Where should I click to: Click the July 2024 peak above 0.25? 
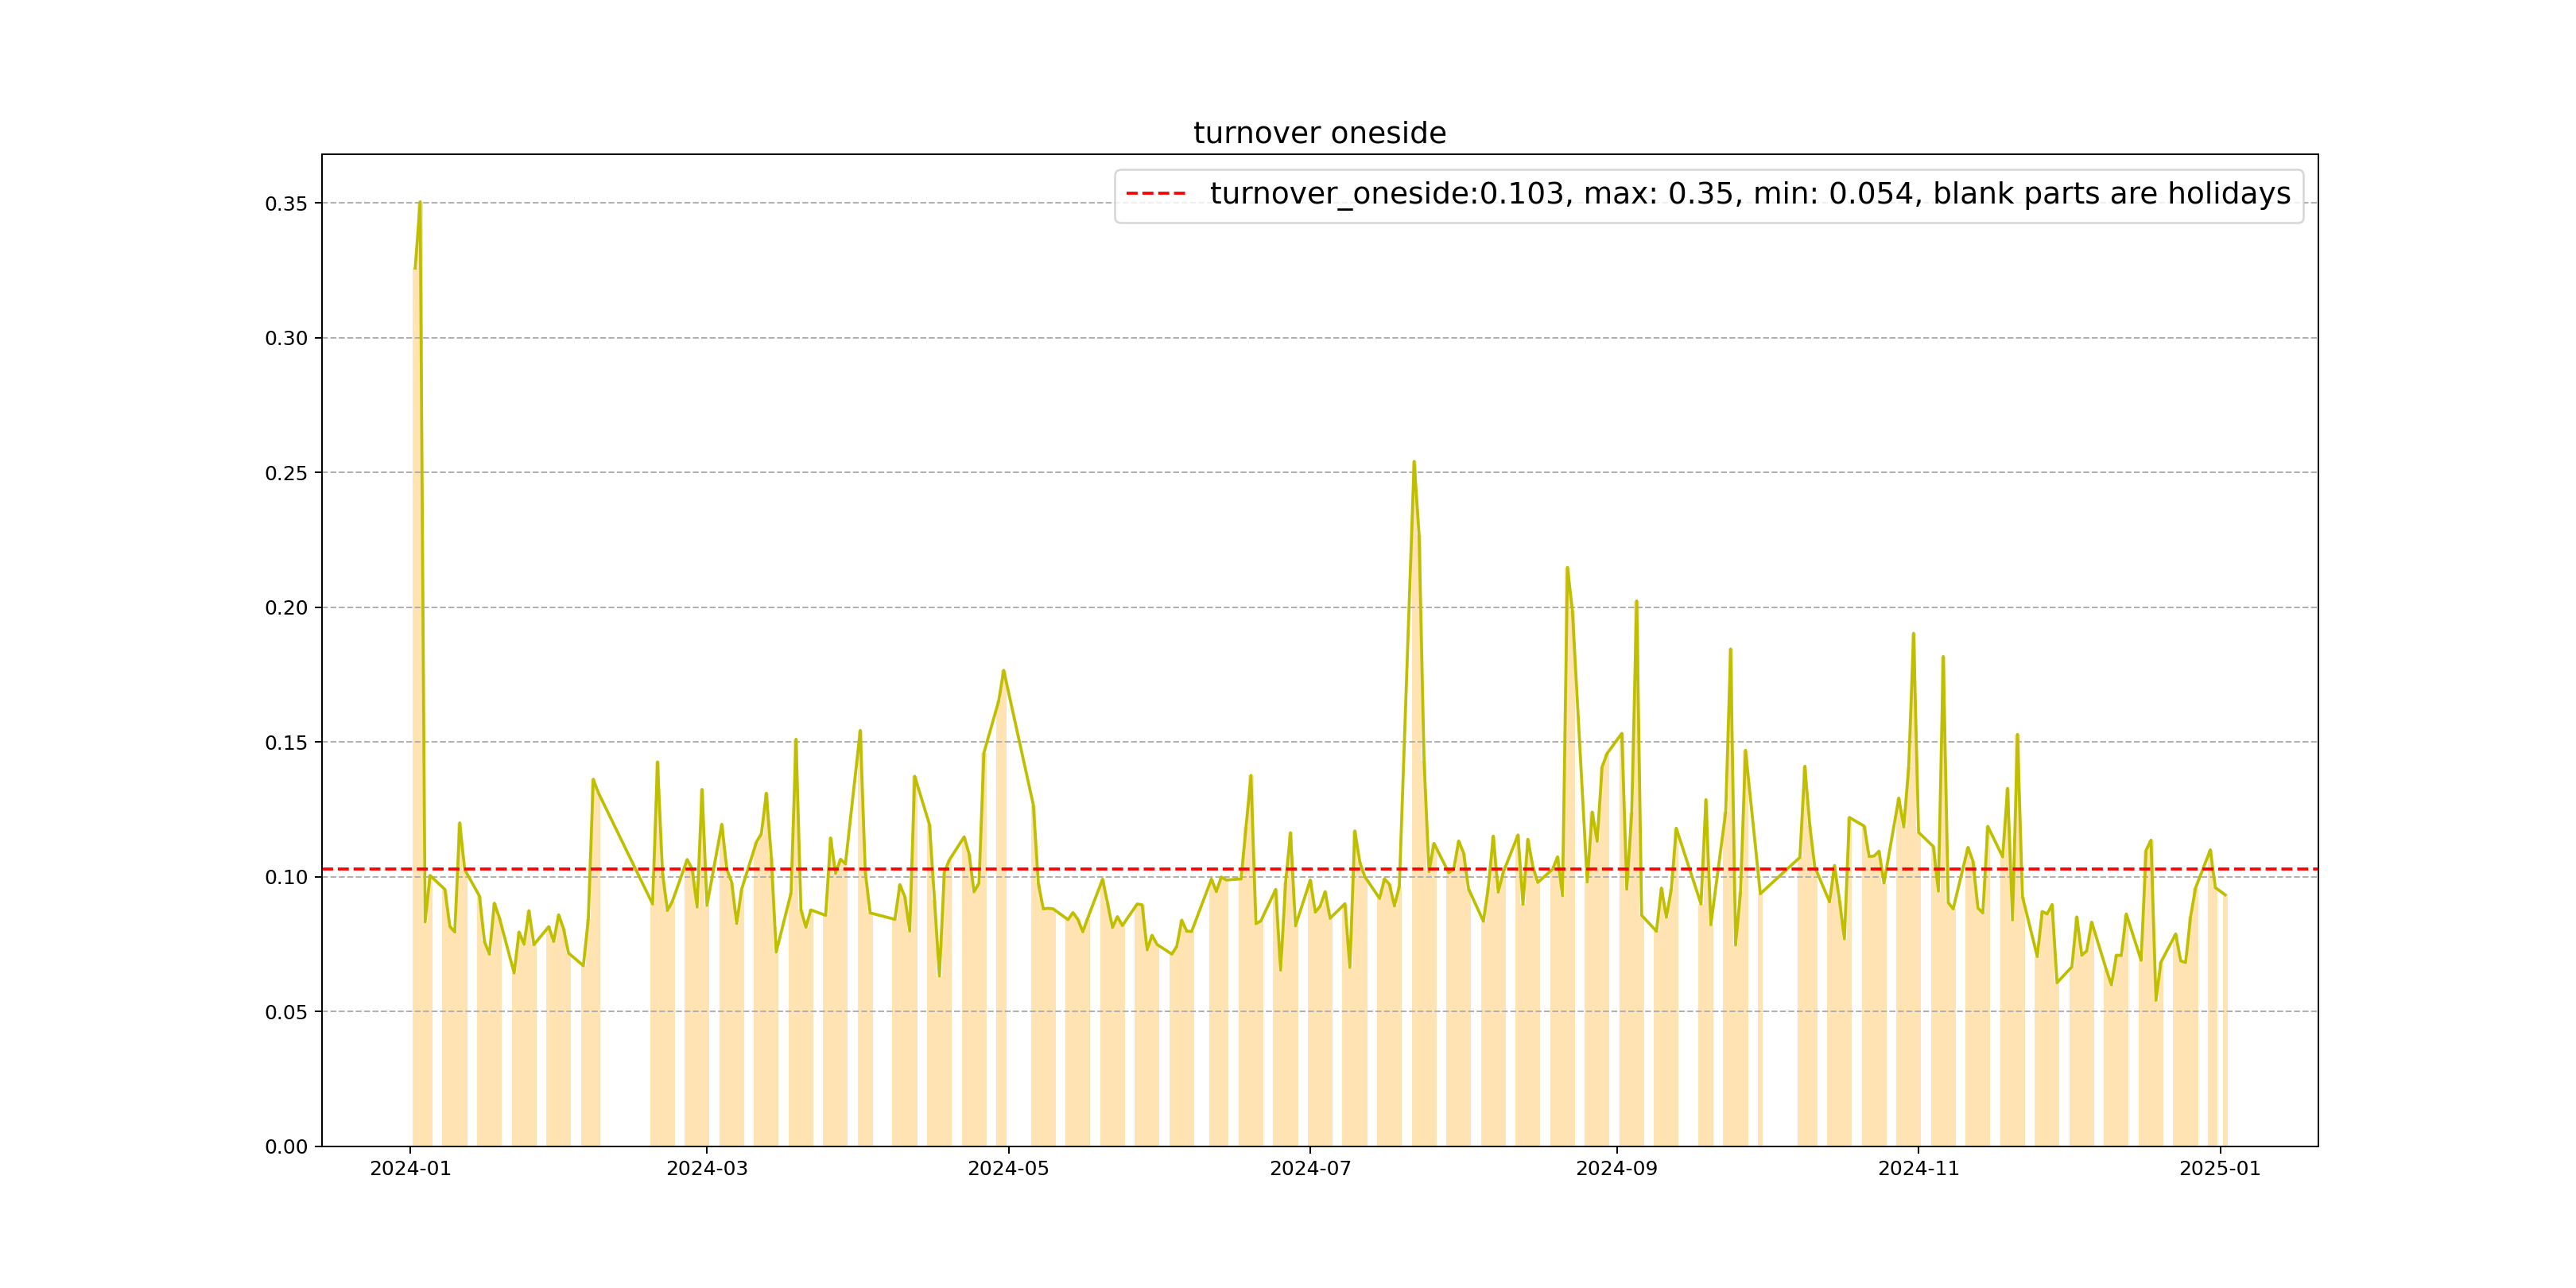pyautogui.click(x=1413, y=463)
